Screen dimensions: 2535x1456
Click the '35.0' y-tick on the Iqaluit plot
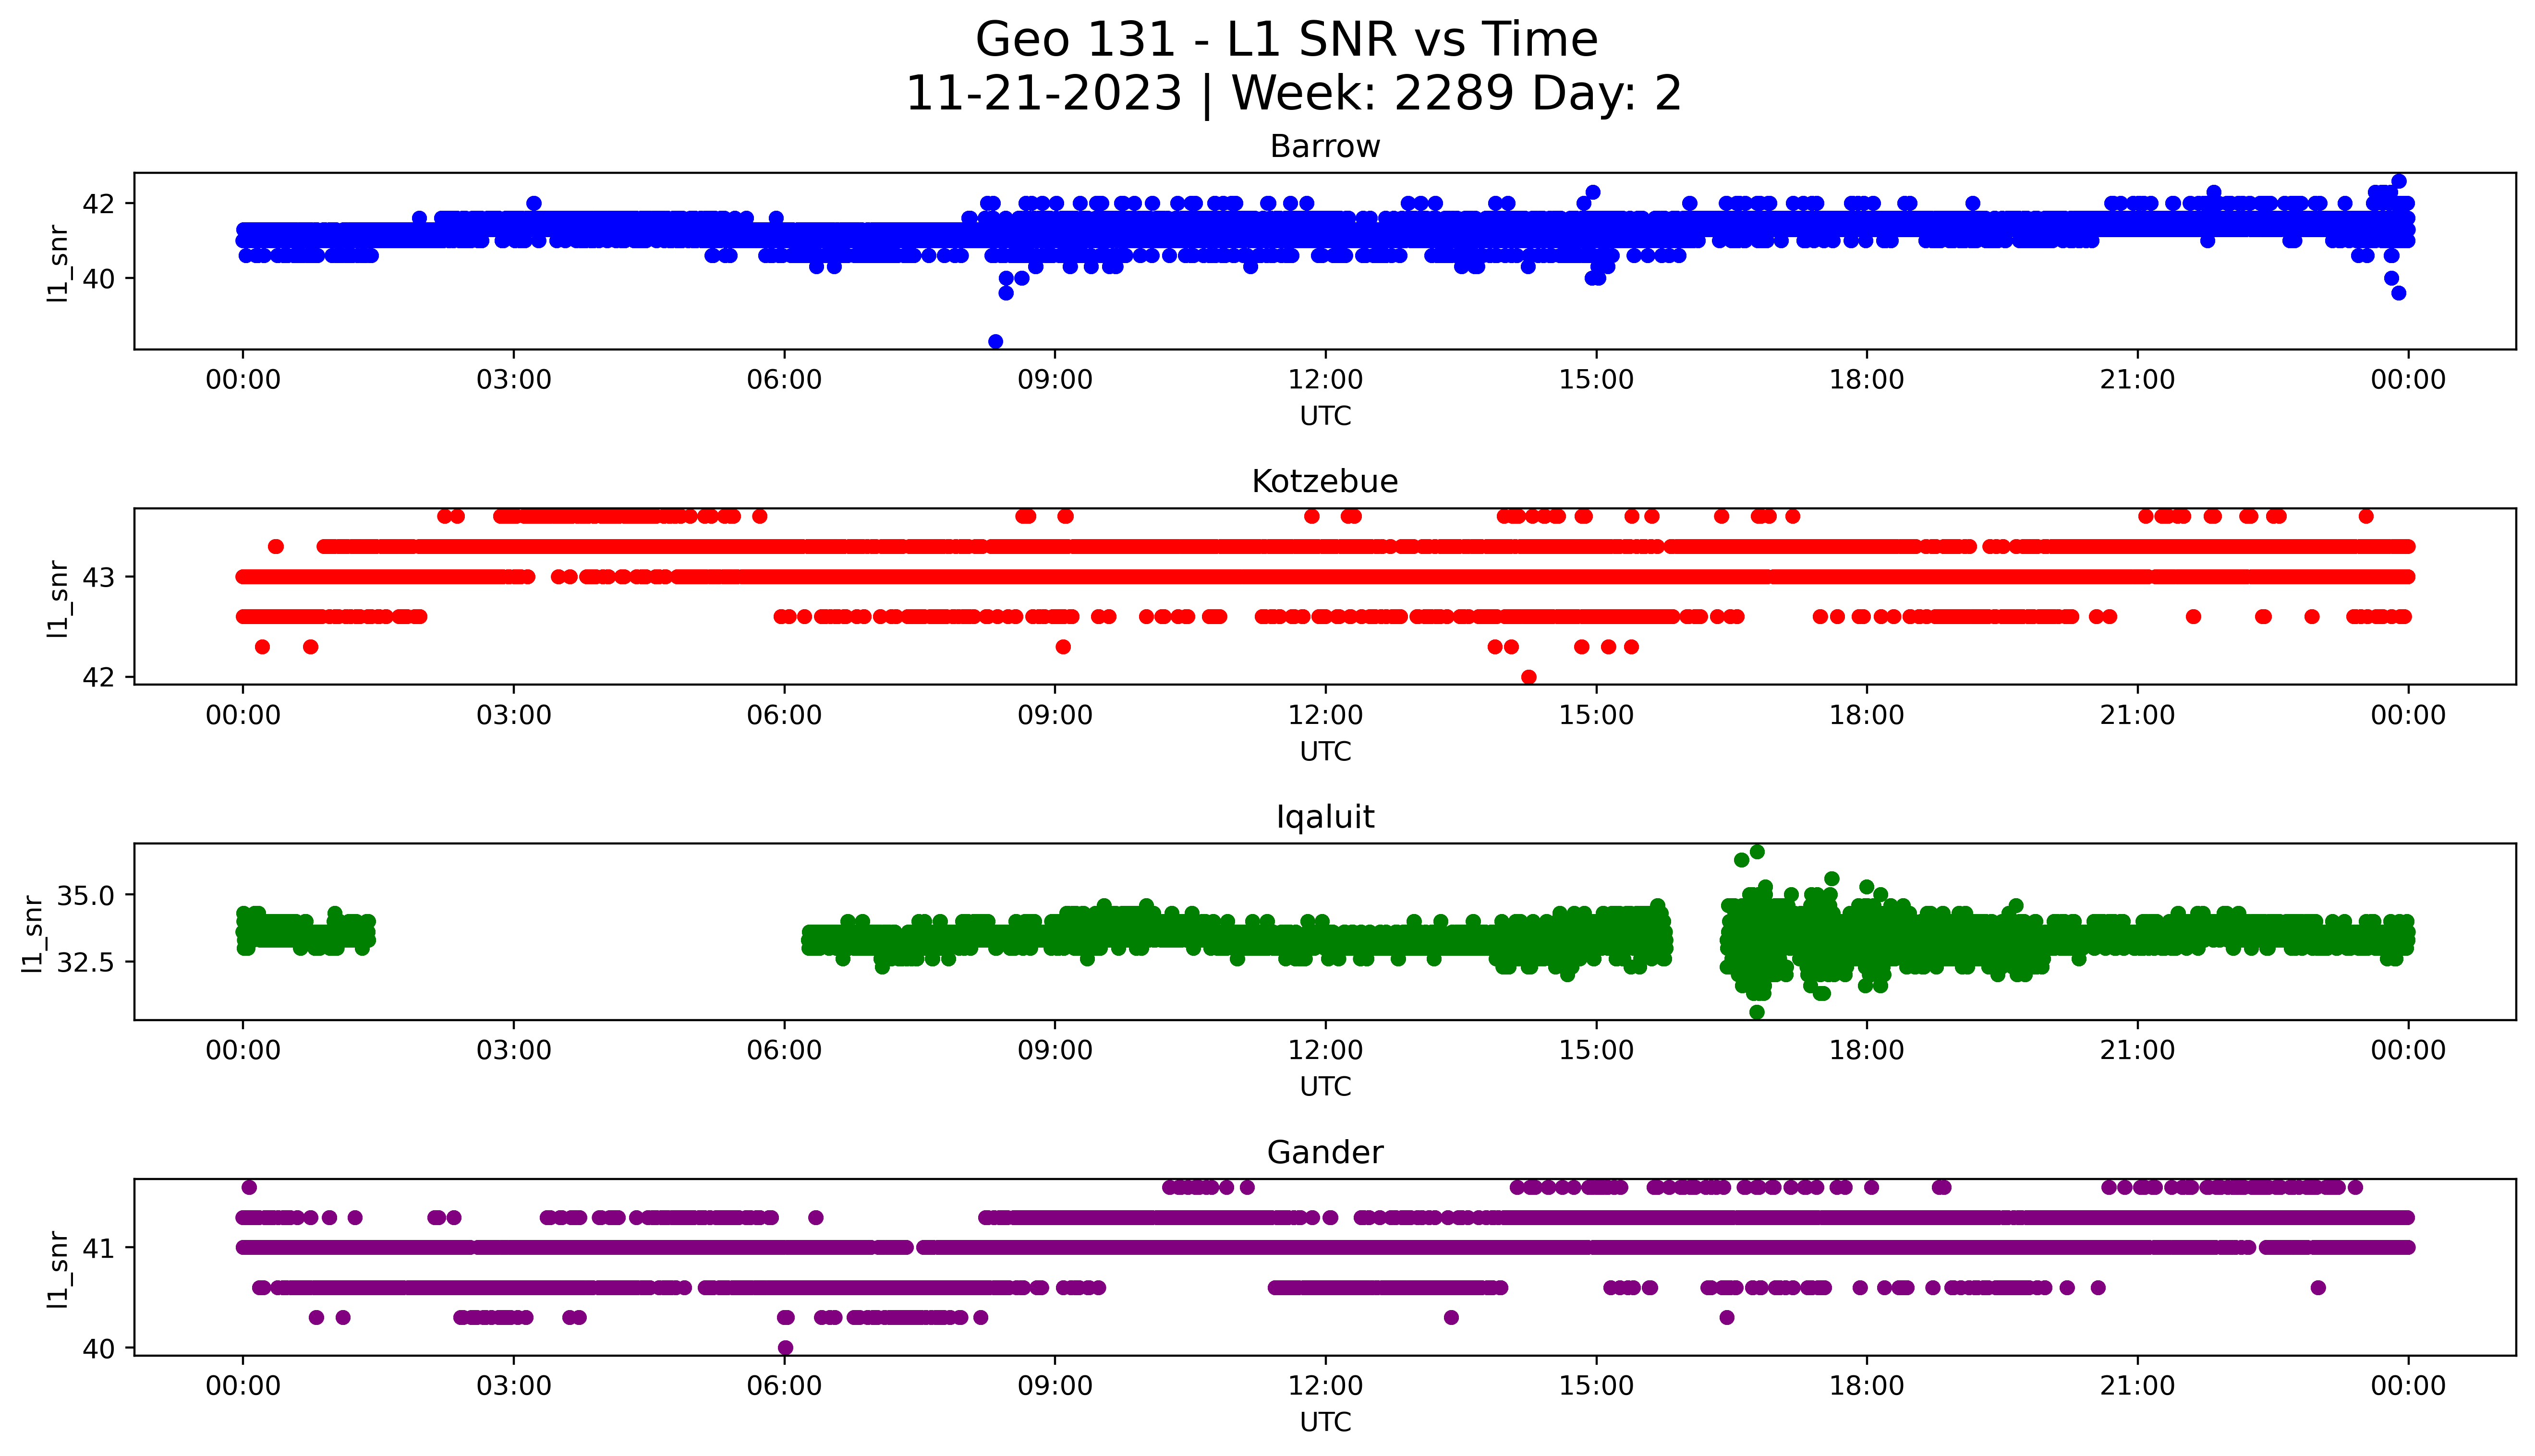pos(86,895)
